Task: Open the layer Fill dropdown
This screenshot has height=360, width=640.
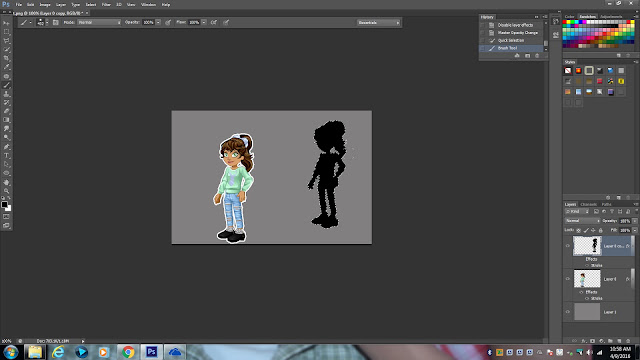Action: (635, 230)
